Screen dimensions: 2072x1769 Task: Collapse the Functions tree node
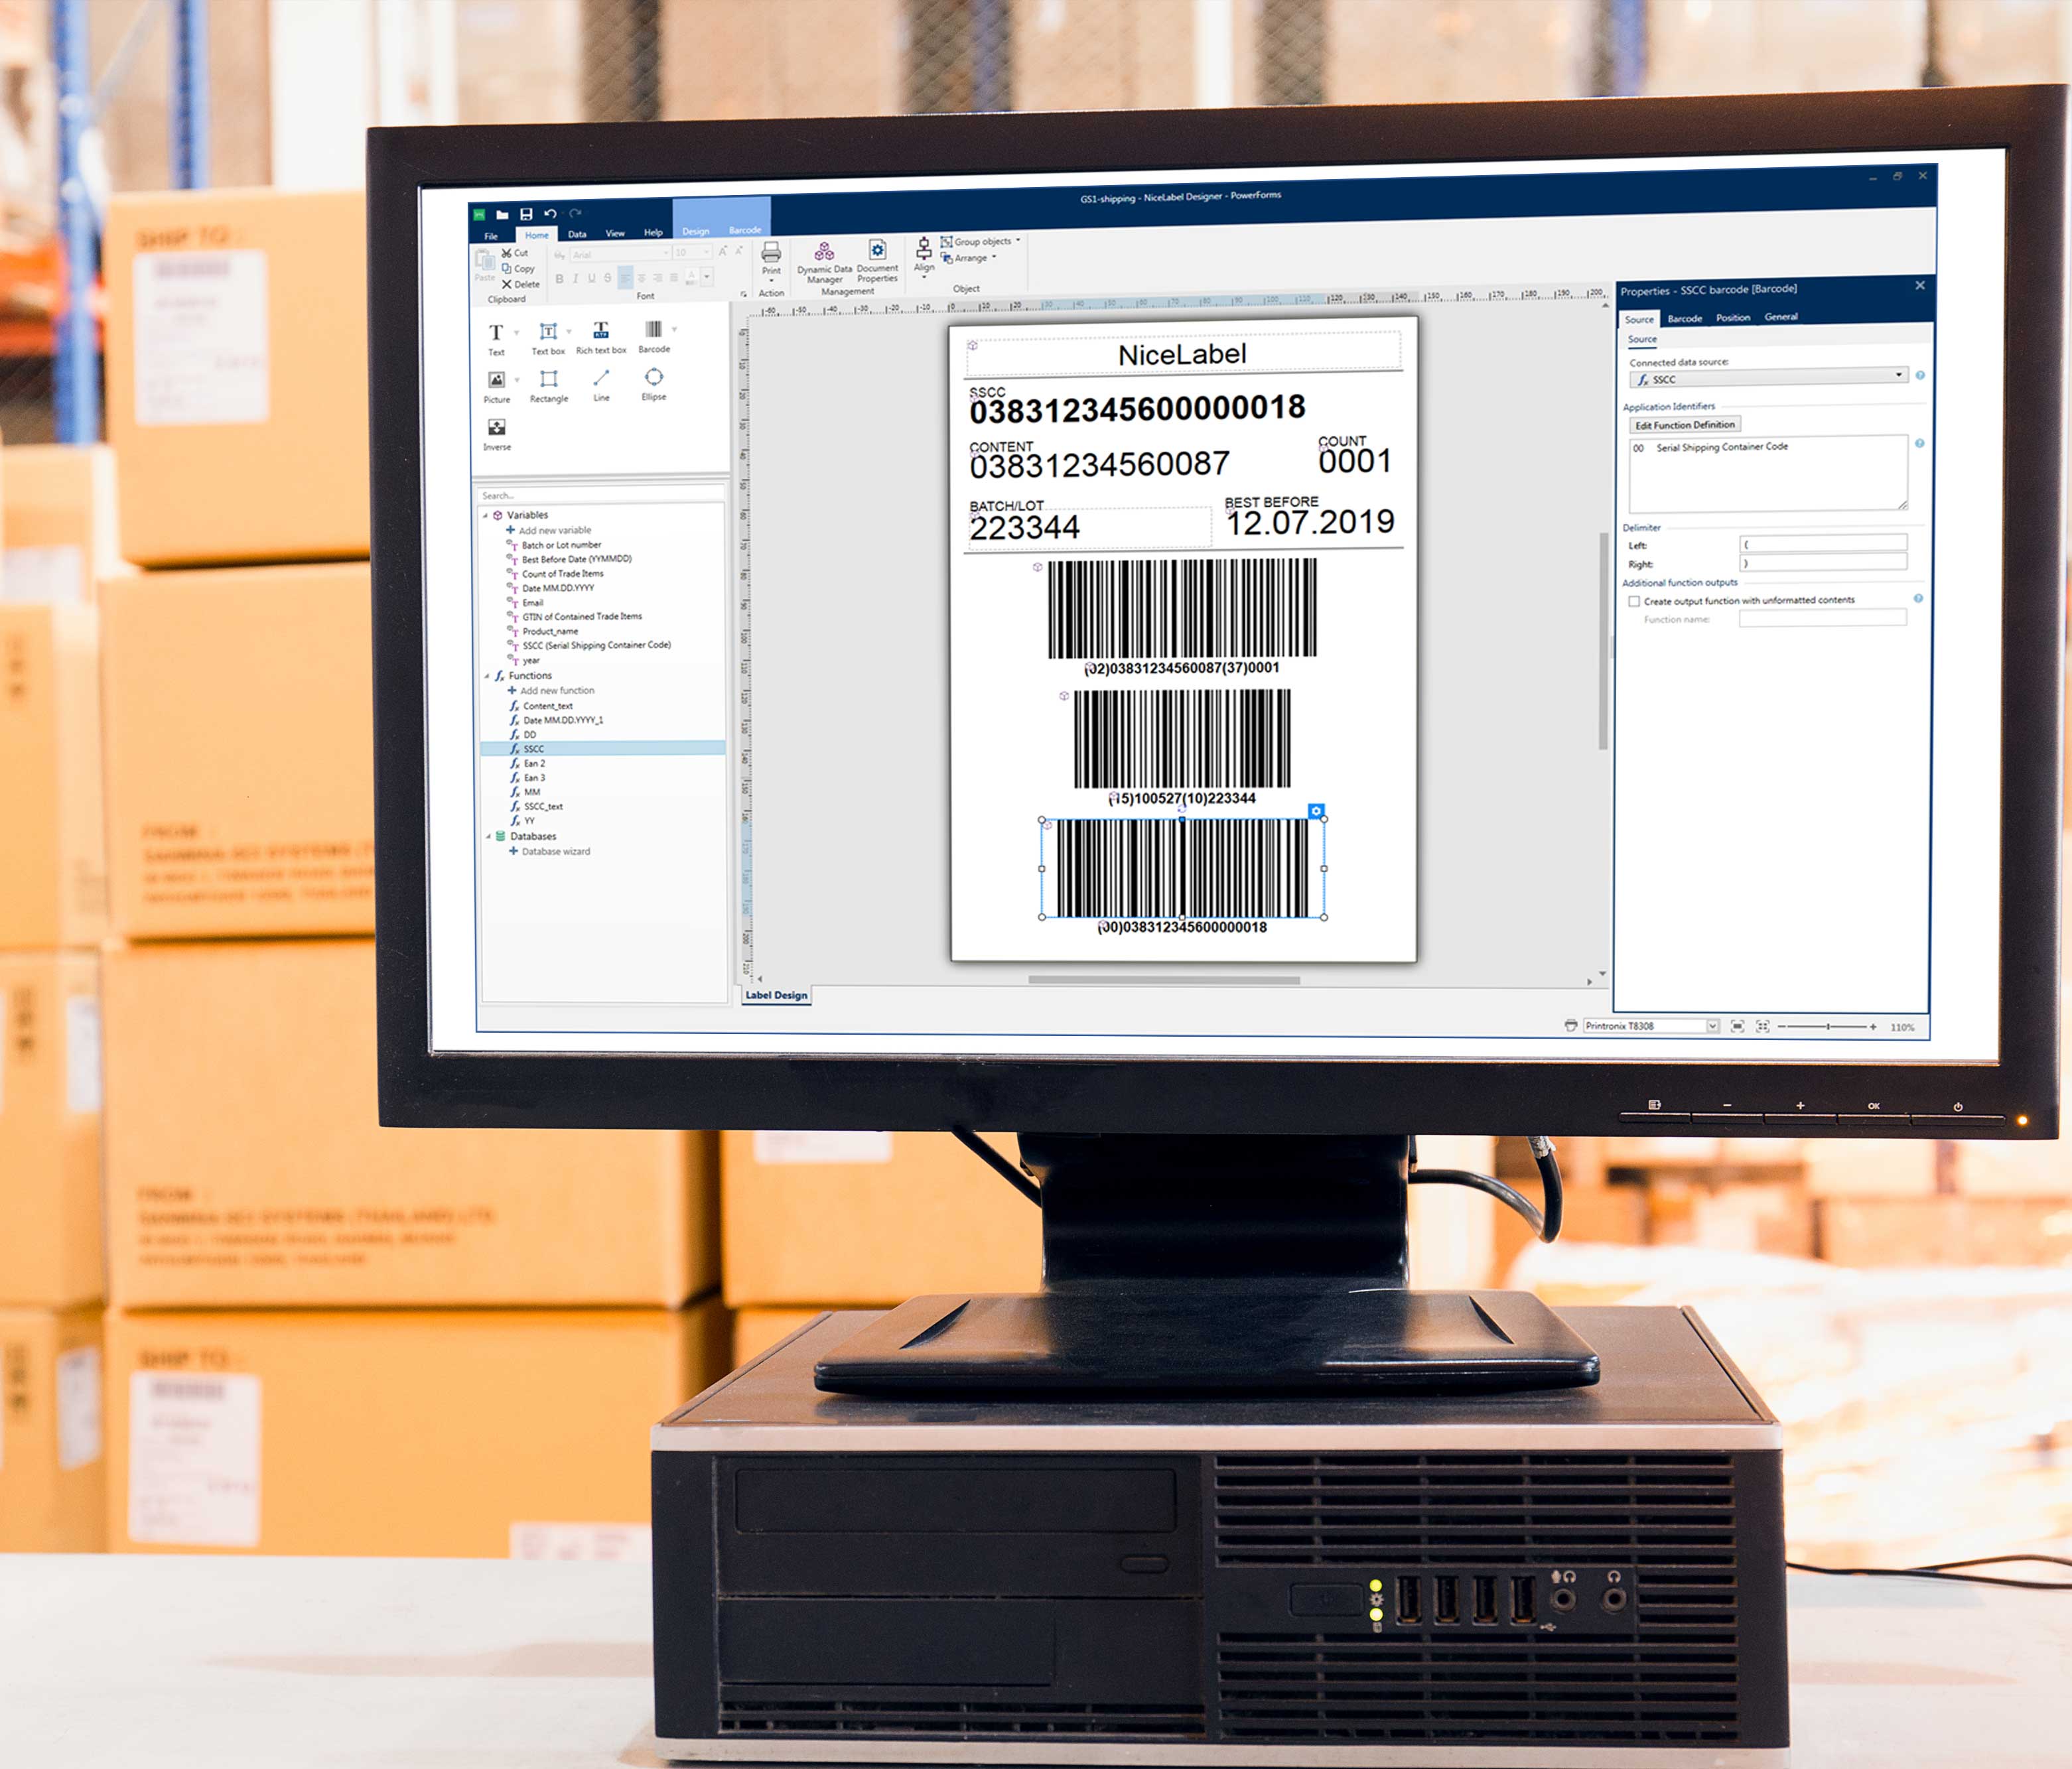tap(487, 676)
